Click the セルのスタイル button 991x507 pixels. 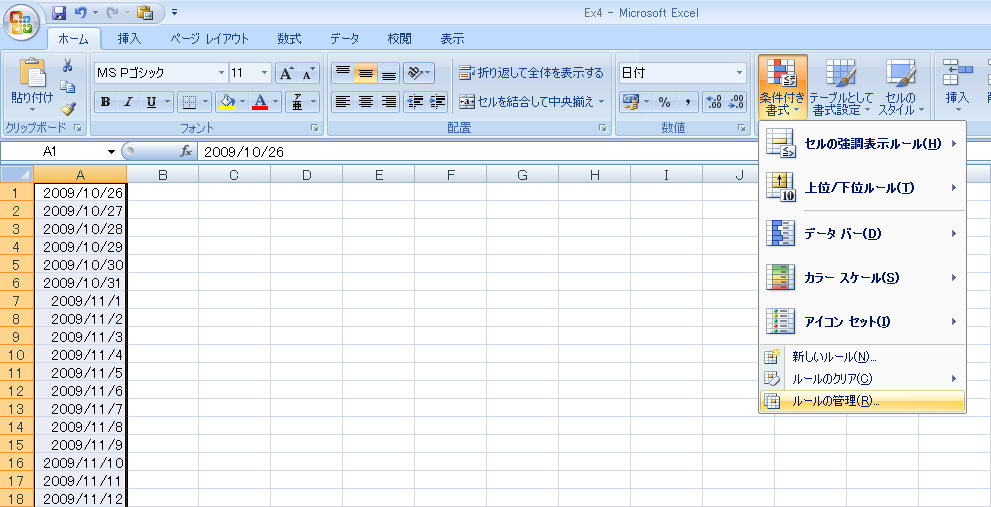coord(901,86)
